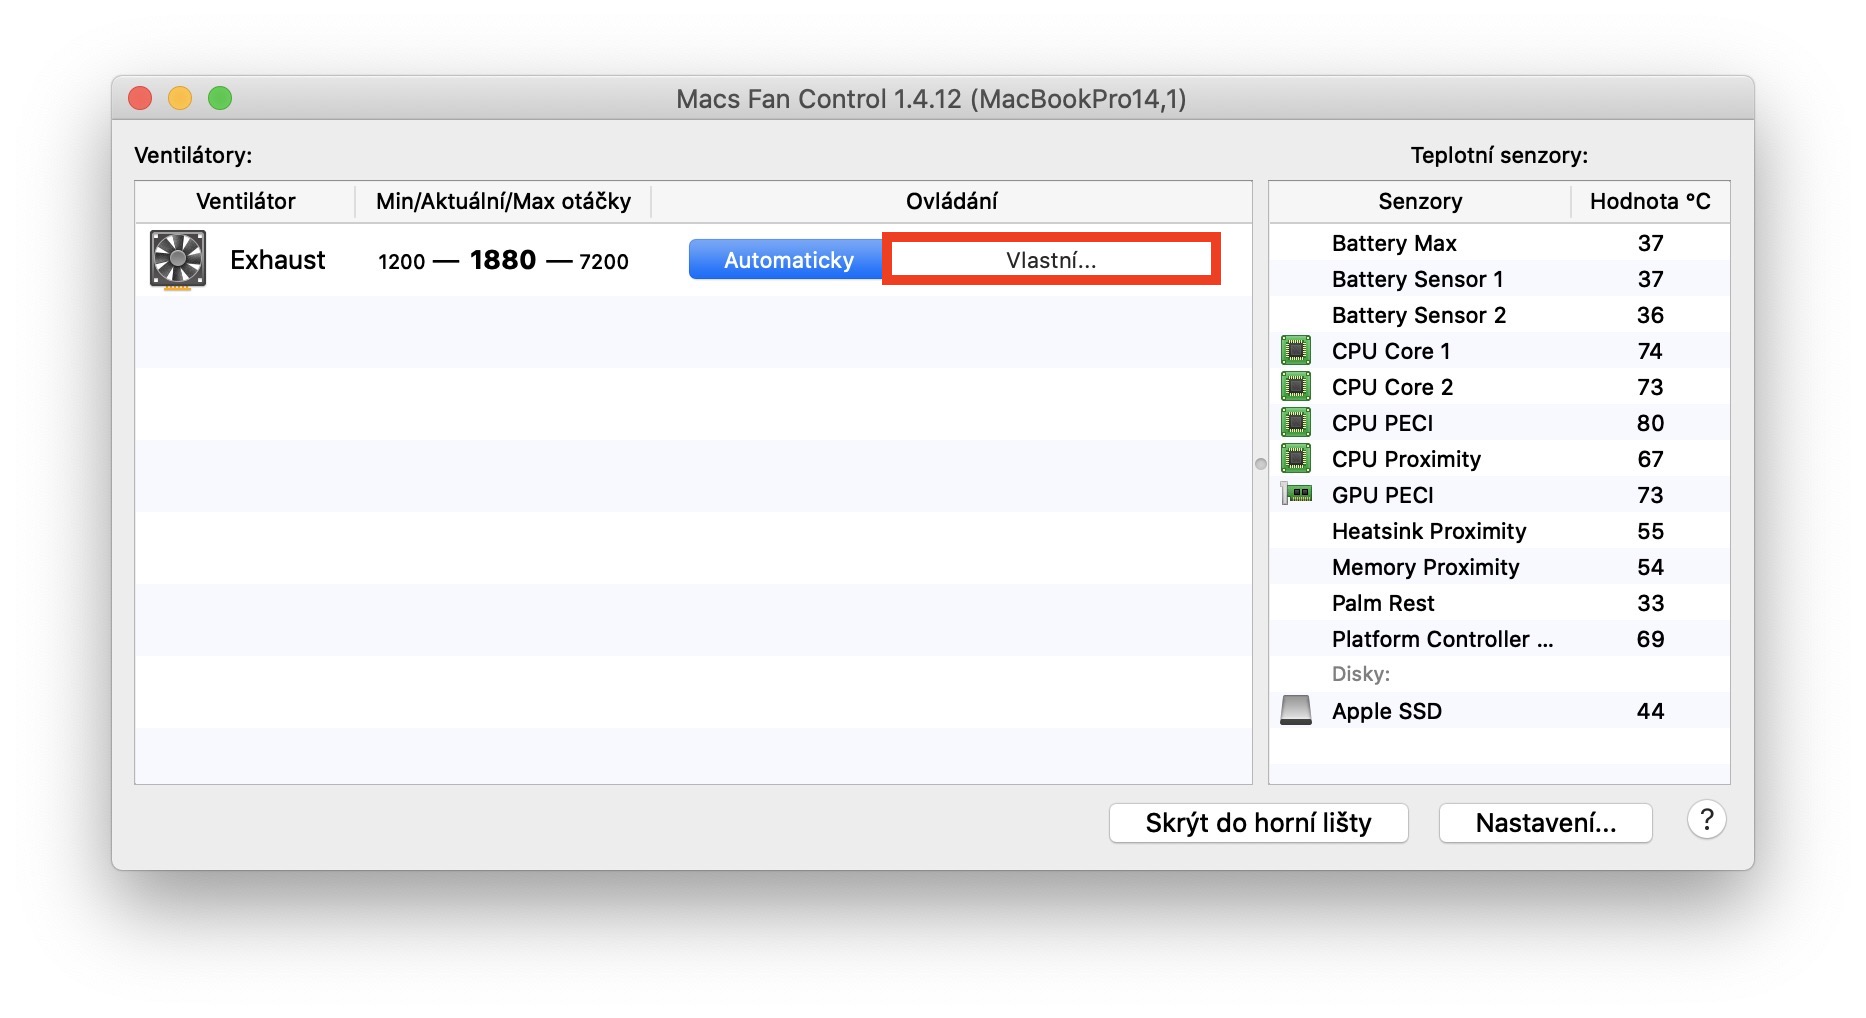The image size is (1866, 1018).
Task: Click the Ventilátory: section label
Action: coord(193,155)
